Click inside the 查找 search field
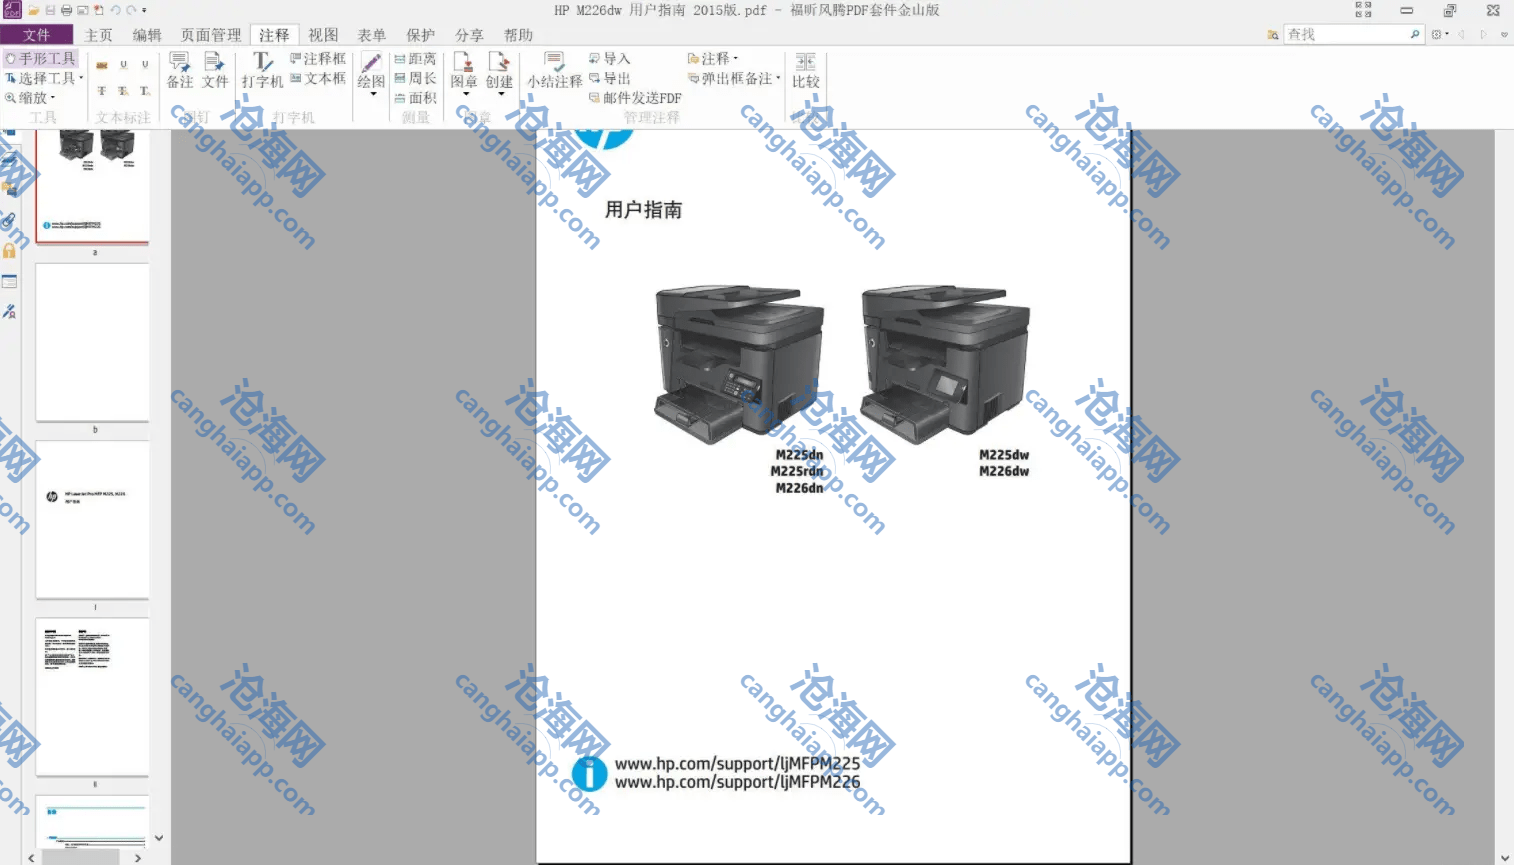The height and width of the screenshot is (865, 1514). [x=1344, y=34]
